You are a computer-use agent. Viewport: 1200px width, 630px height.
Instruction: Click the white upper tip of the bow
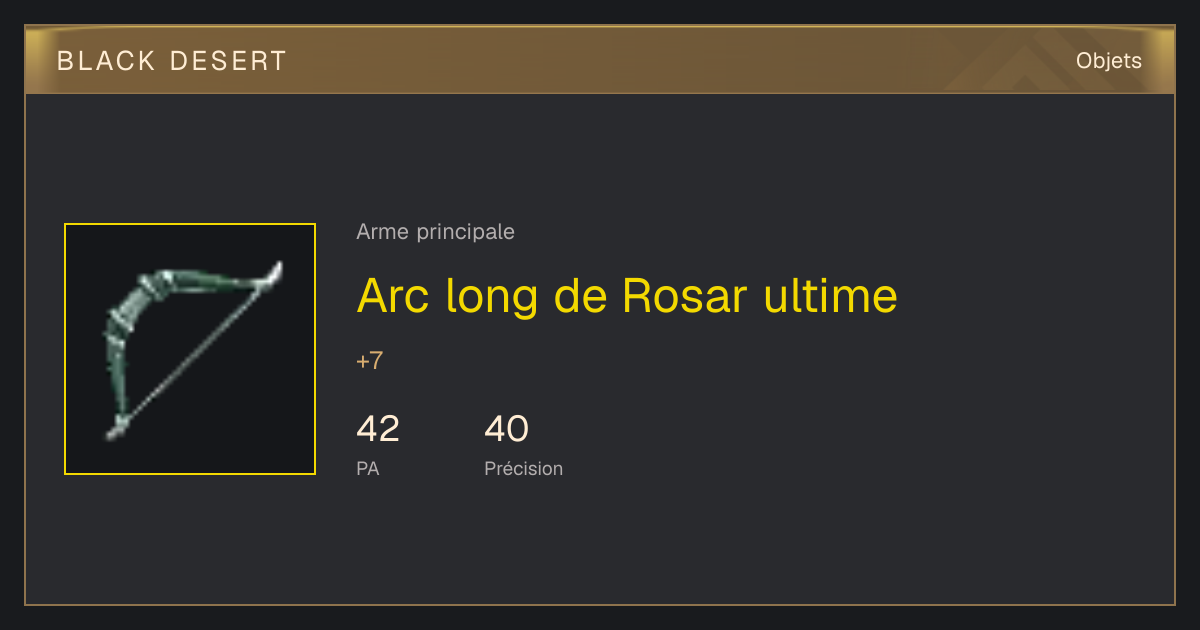(x=274, y=273)
